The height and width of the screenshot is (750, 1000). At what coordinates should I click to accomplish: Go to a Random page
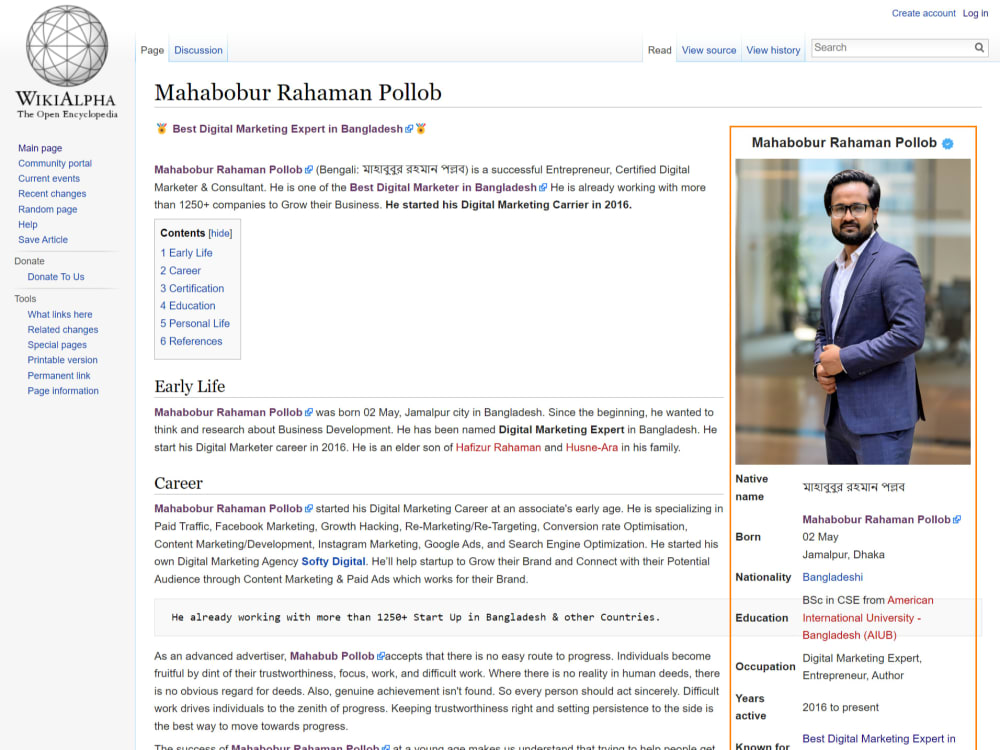coord(48,209)
